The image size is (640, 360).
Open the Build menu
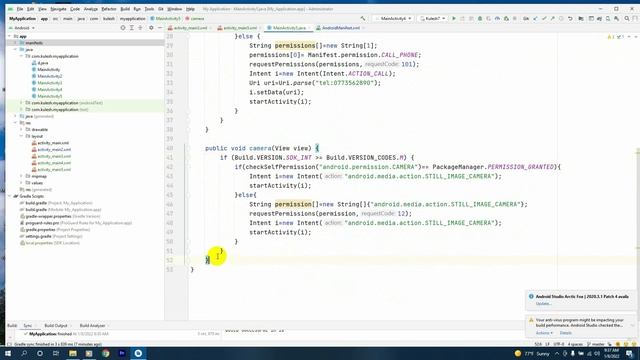tap(125, 9)
